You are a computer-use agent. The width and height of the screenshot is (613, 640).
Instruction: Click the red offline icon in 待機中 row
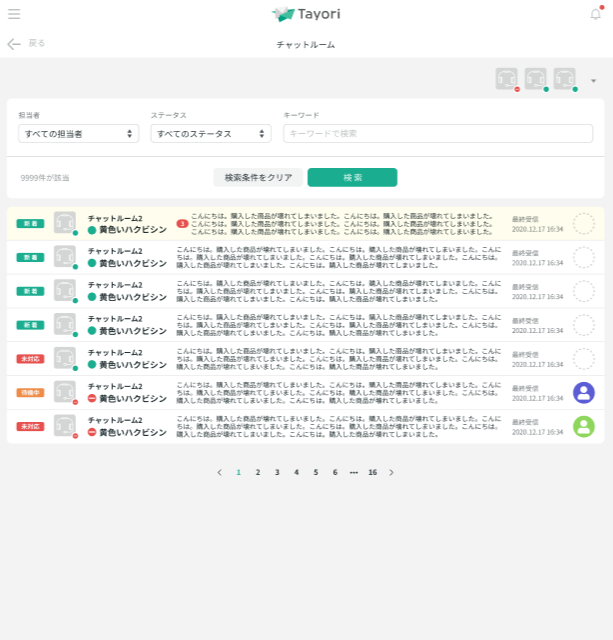click(x=92, y=398)
